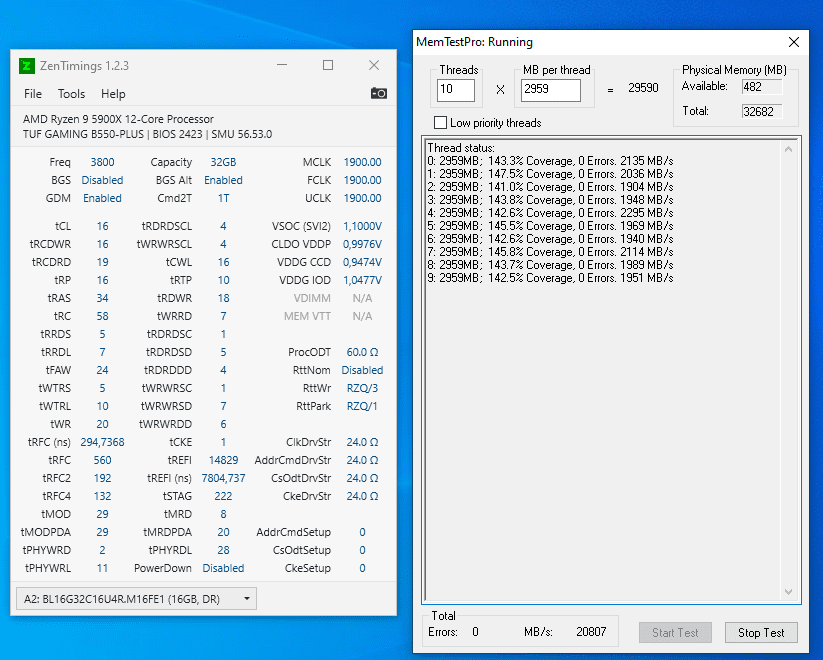Close the ZenTimings window
Image resolution: width=823 pixels, height=660 pixels.
(x=374, y=65)
